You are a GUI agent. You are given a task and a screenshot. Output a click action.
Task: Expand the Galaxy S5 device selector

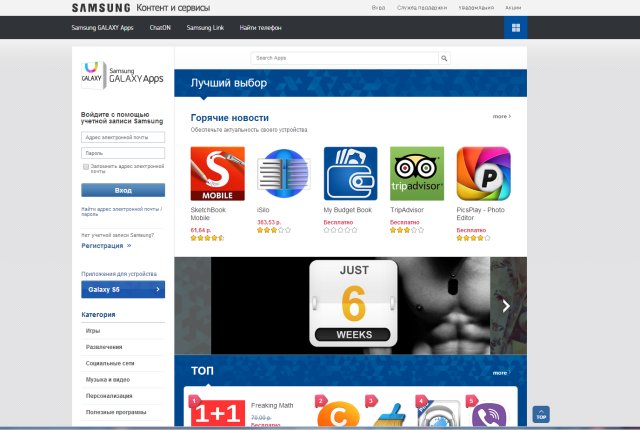(x=123, y=289)
